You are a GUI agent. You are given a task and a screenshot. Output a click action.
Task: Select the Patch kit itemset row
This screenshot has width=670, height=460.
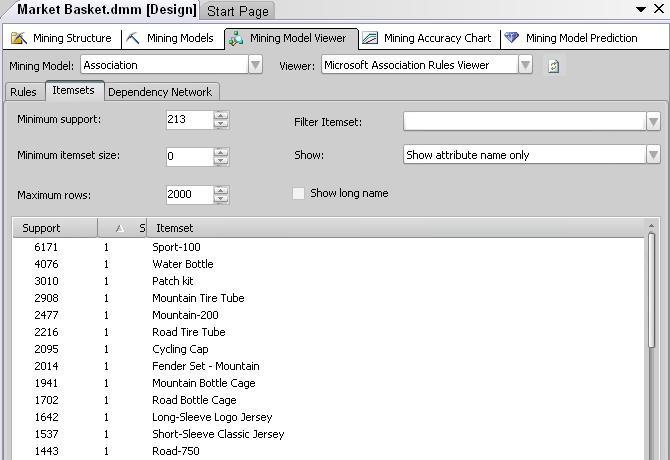[x=329, y=281]
